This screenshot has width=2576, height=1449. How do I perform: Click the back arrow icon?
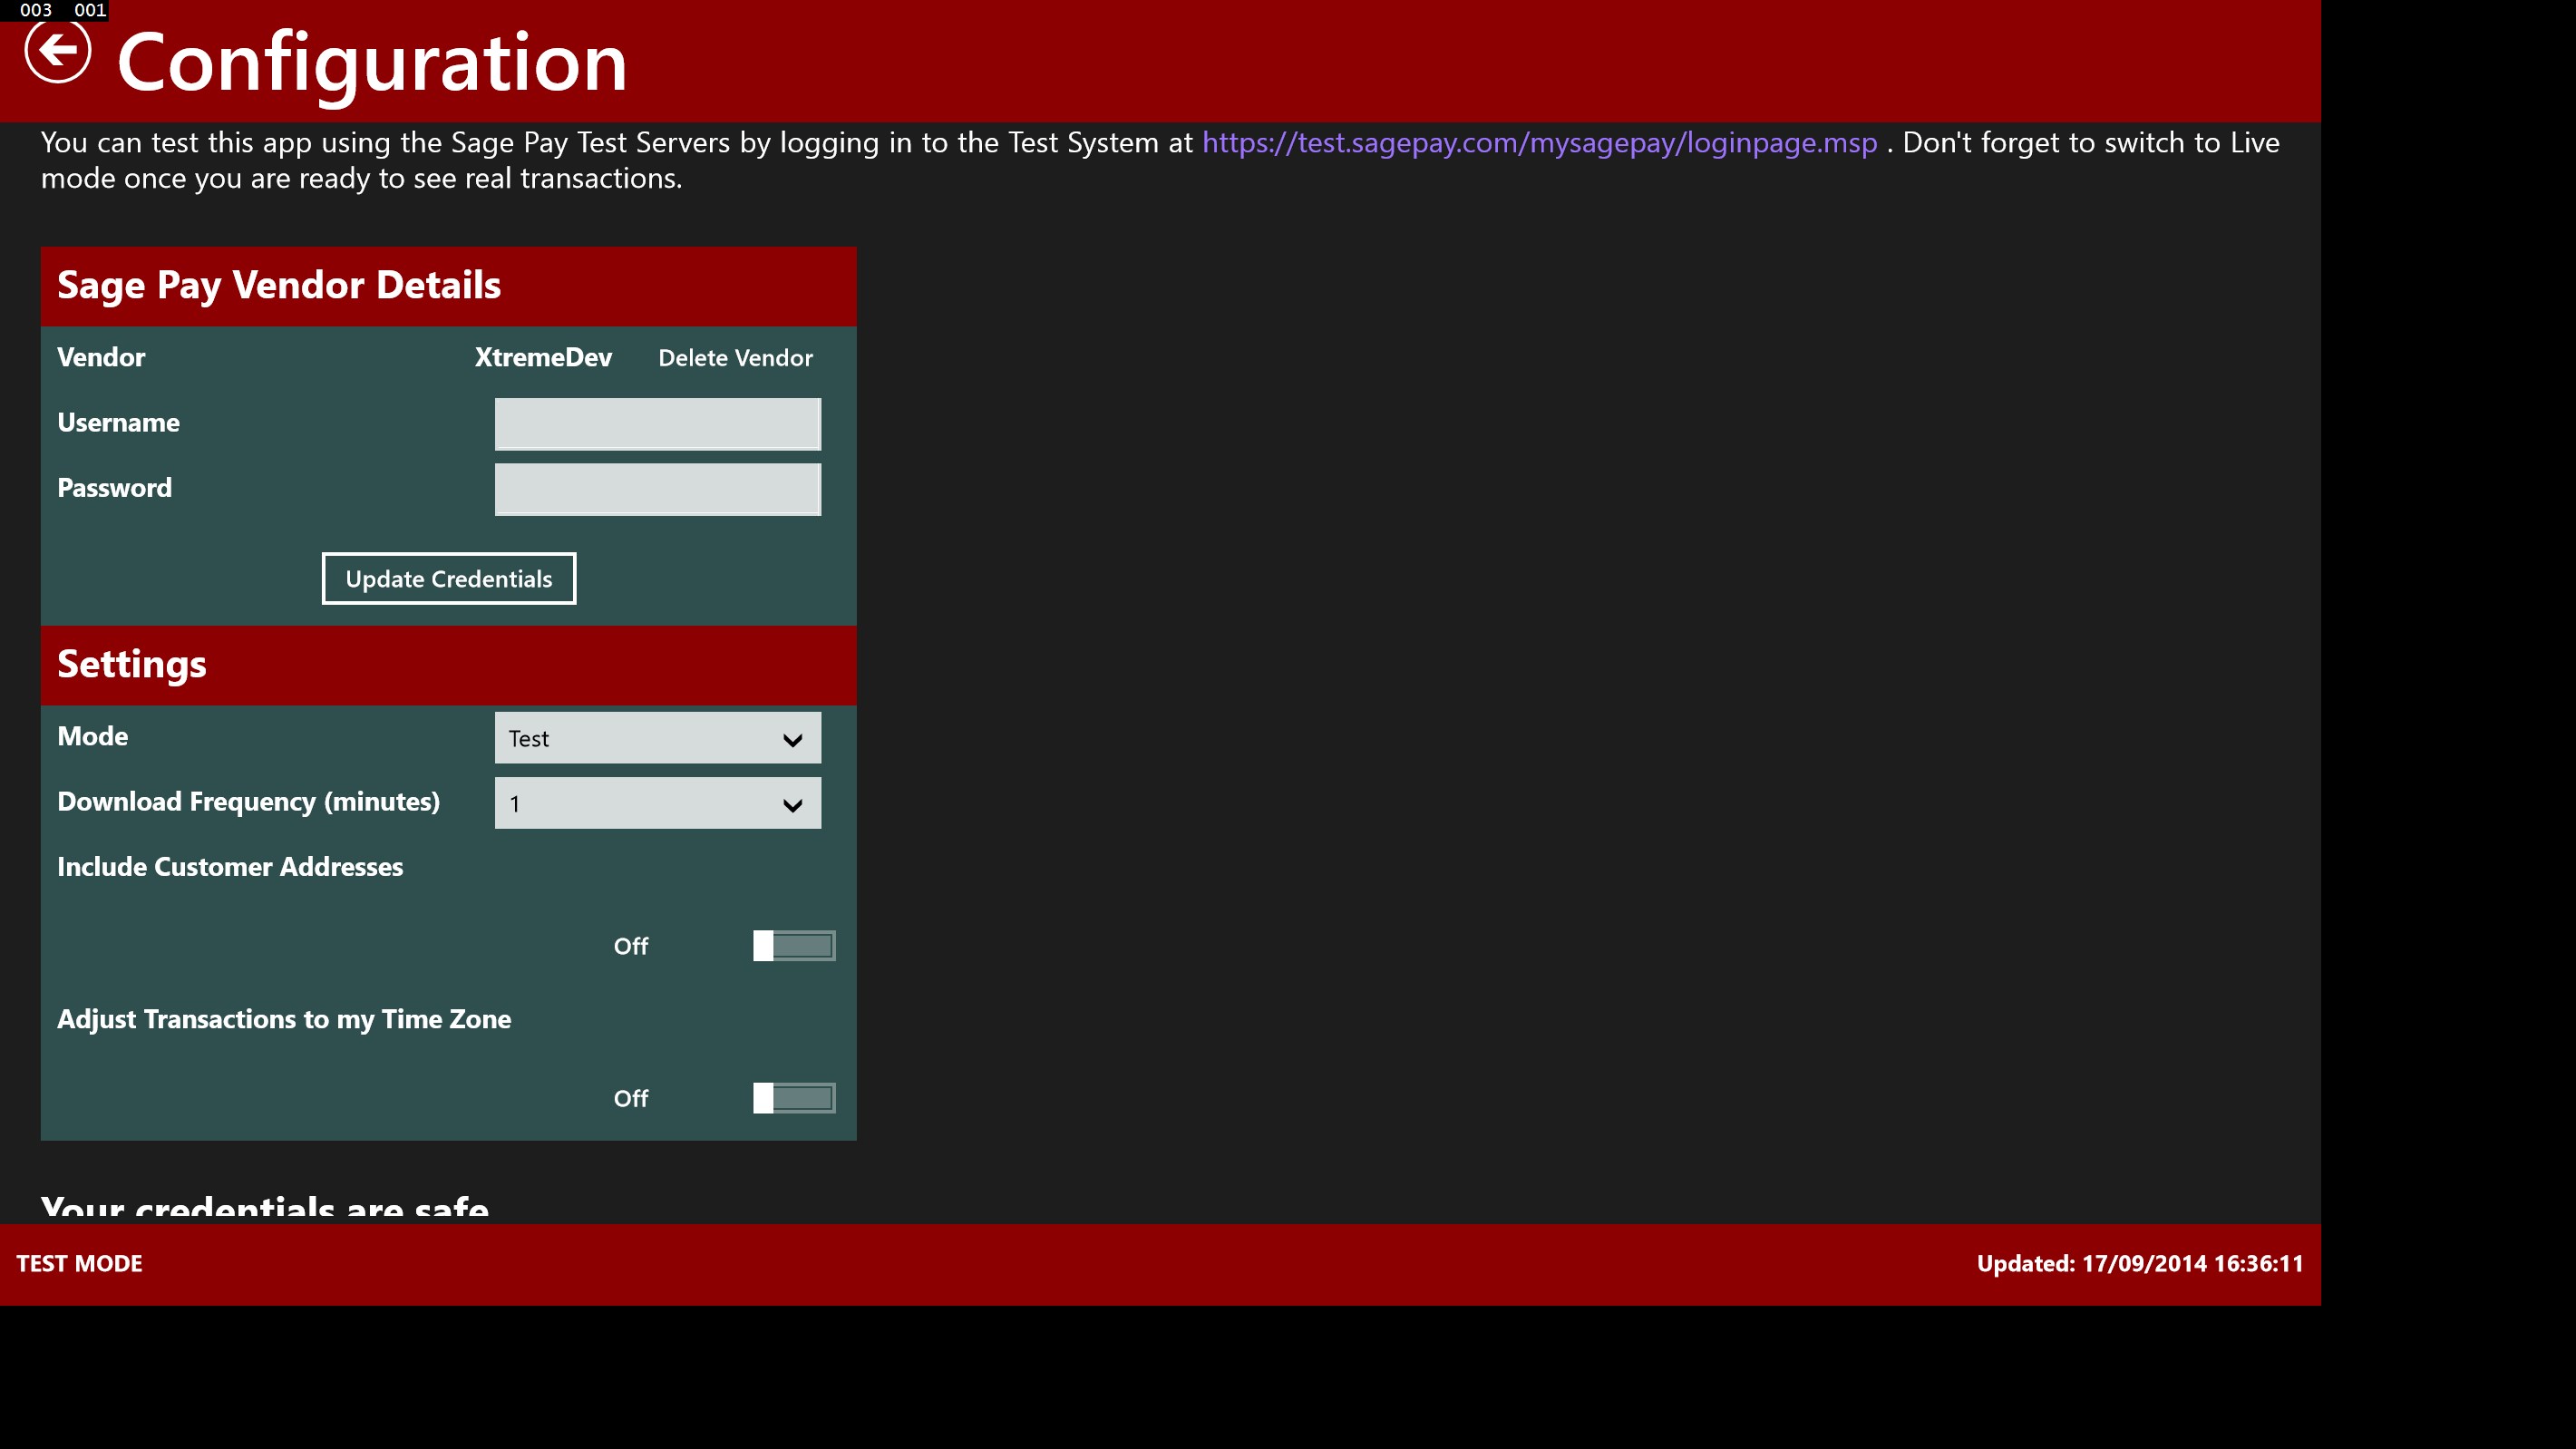57,51
